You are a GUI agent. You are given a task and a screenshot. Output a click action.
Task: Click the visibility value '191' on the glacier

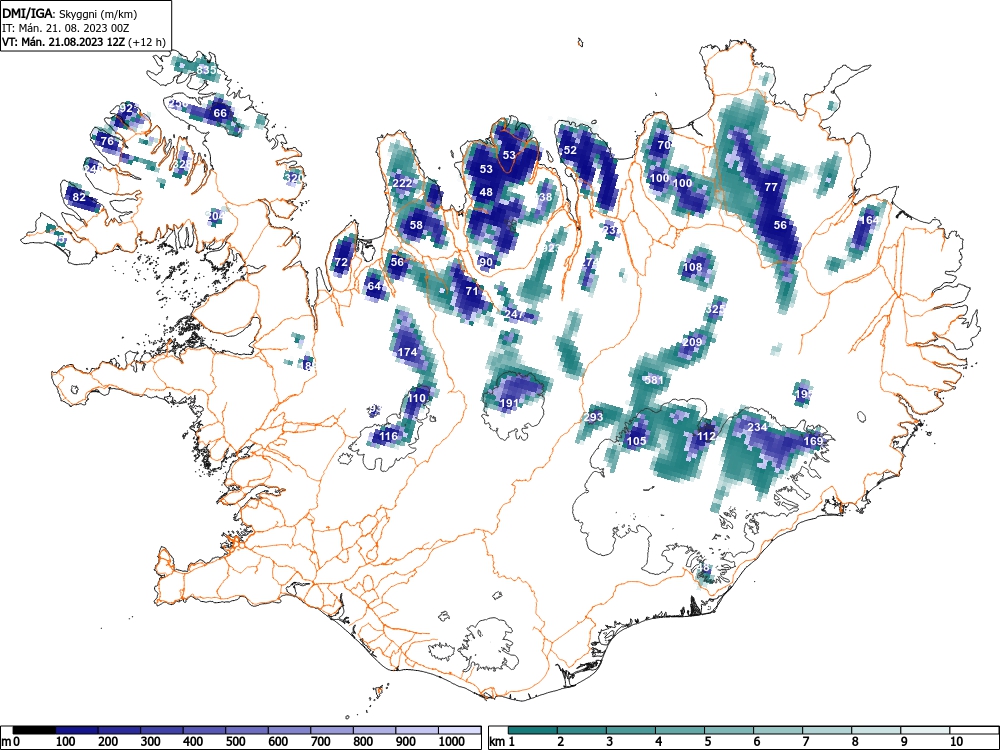(509, 403)
